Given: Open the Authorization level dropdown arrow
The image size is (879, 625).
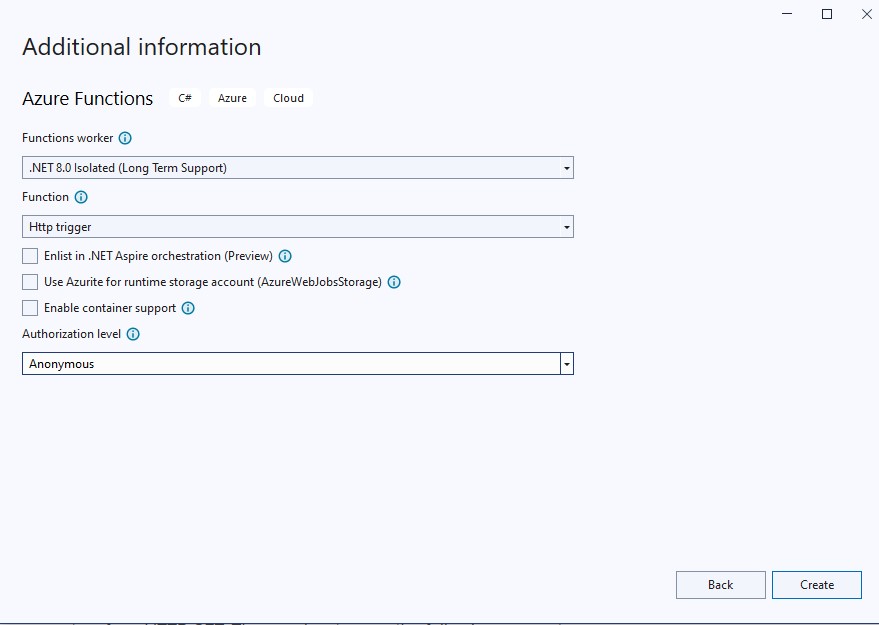Looking at the screenshot, I should point(567,364).
